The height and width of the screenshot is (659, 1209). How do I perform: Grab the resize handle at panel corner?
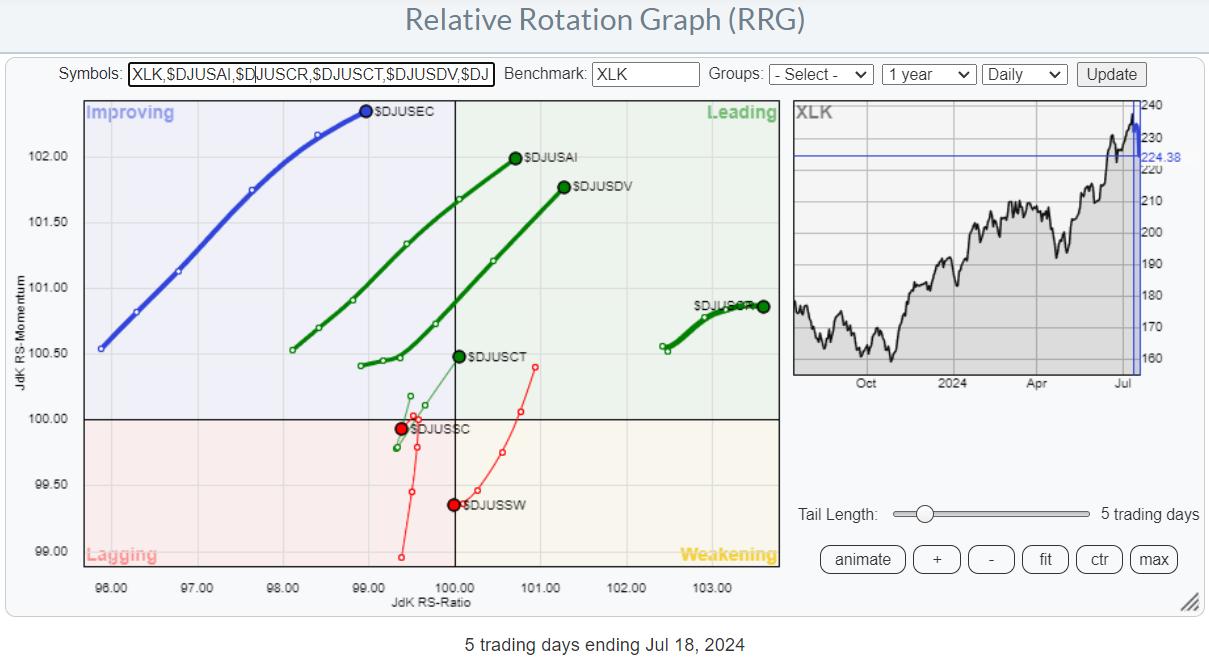coord(1189,602)
